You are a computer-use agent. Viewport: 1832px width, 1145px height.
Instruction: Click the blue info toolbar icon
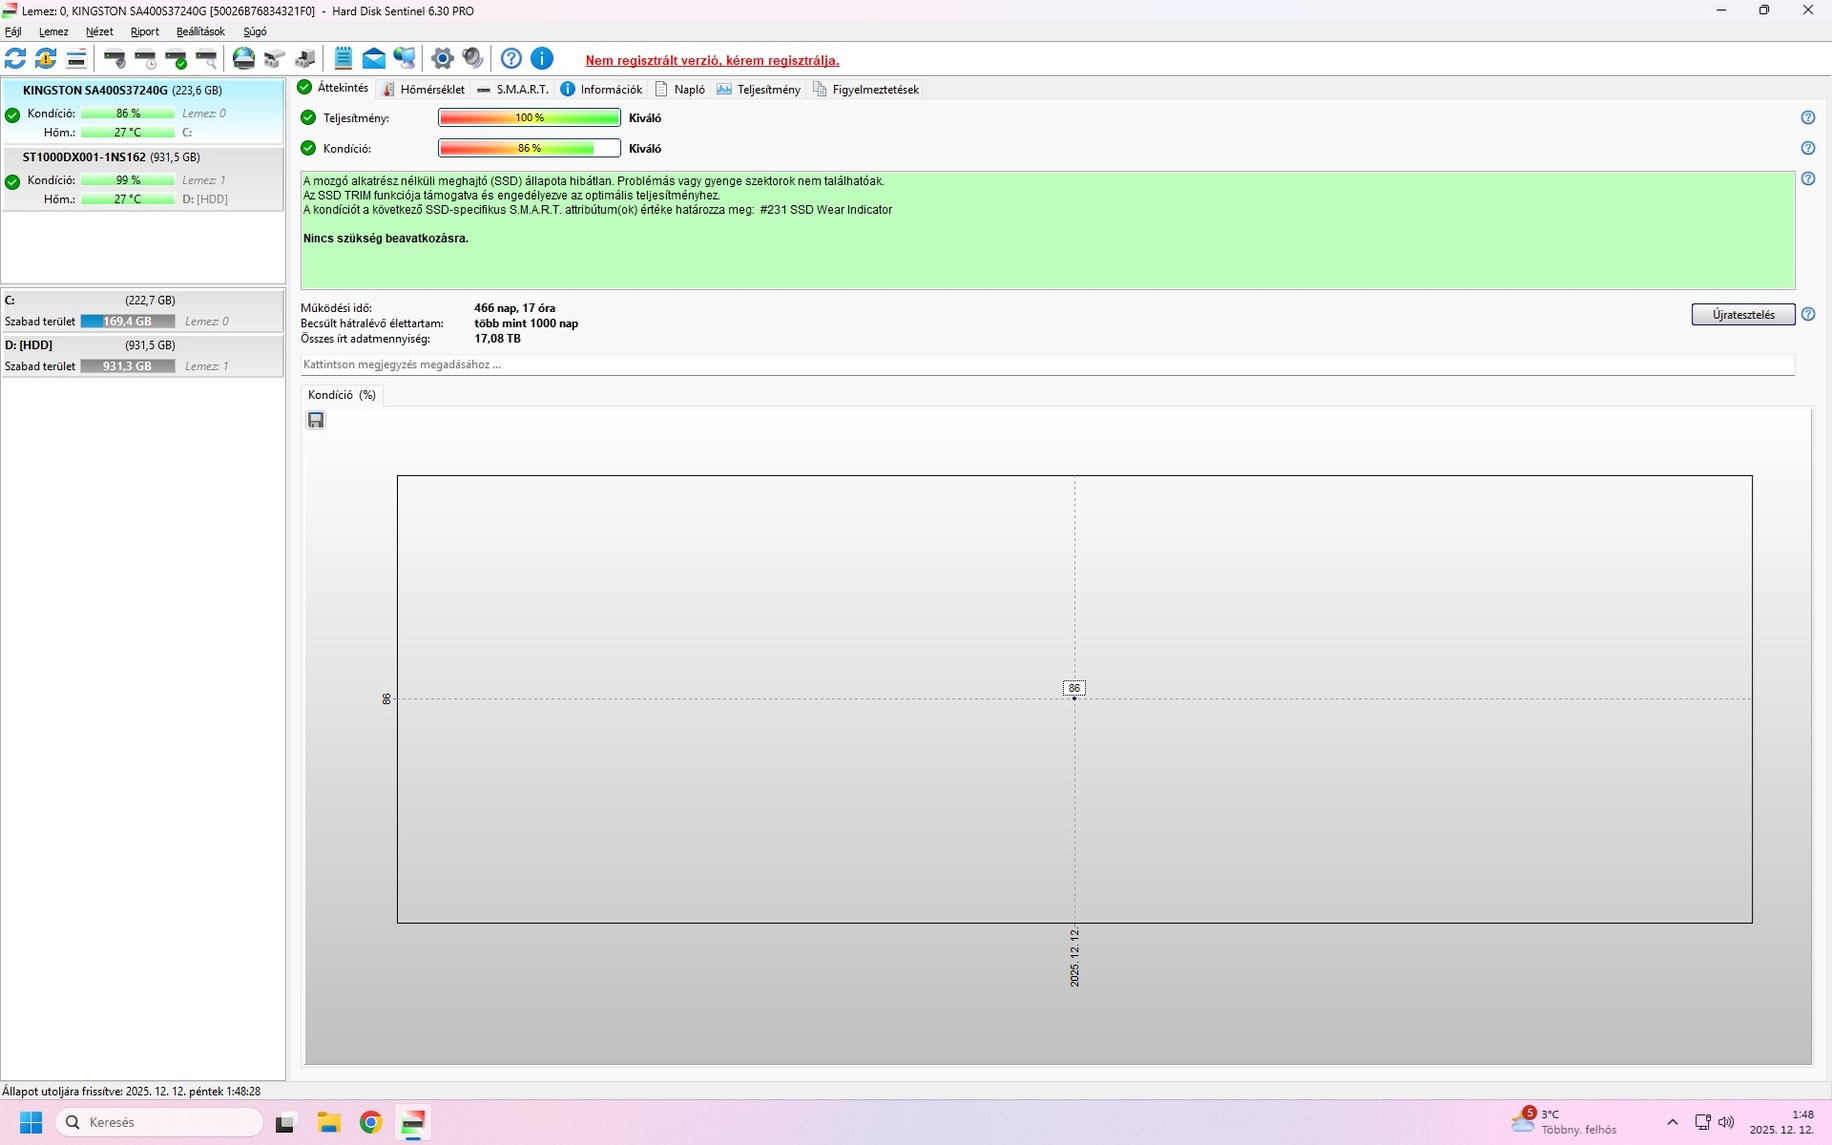542,58
